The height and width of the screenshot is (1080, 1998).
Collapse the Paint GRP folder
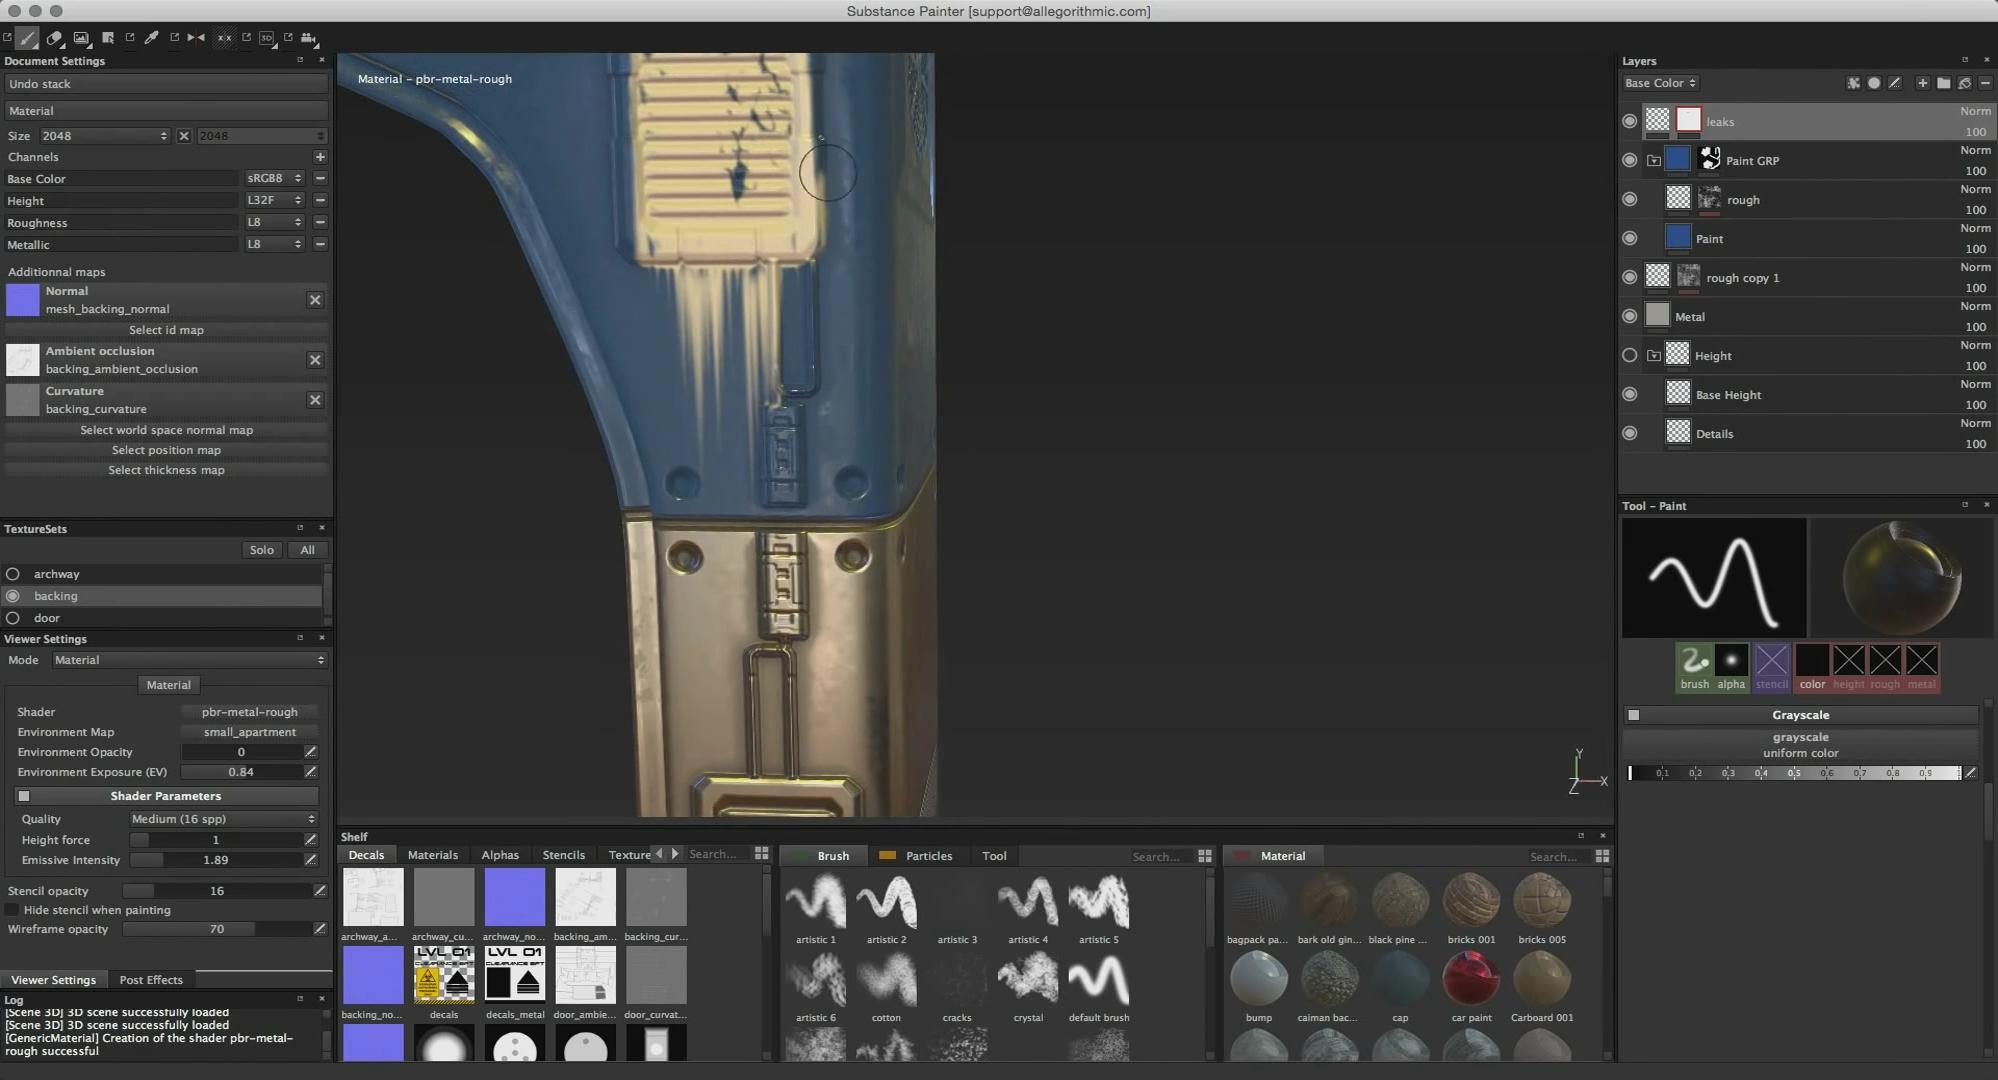[x=1654, y=160]
